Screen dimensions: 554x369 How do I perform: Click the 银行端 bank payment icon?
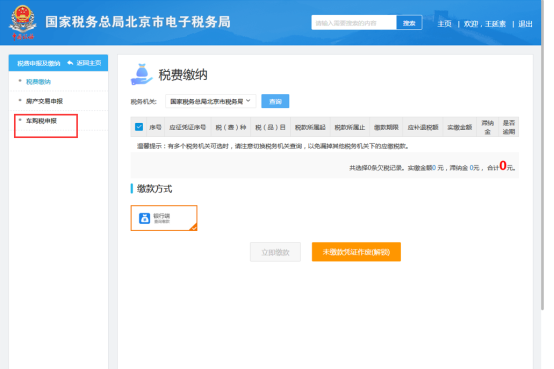pos(145,218)
